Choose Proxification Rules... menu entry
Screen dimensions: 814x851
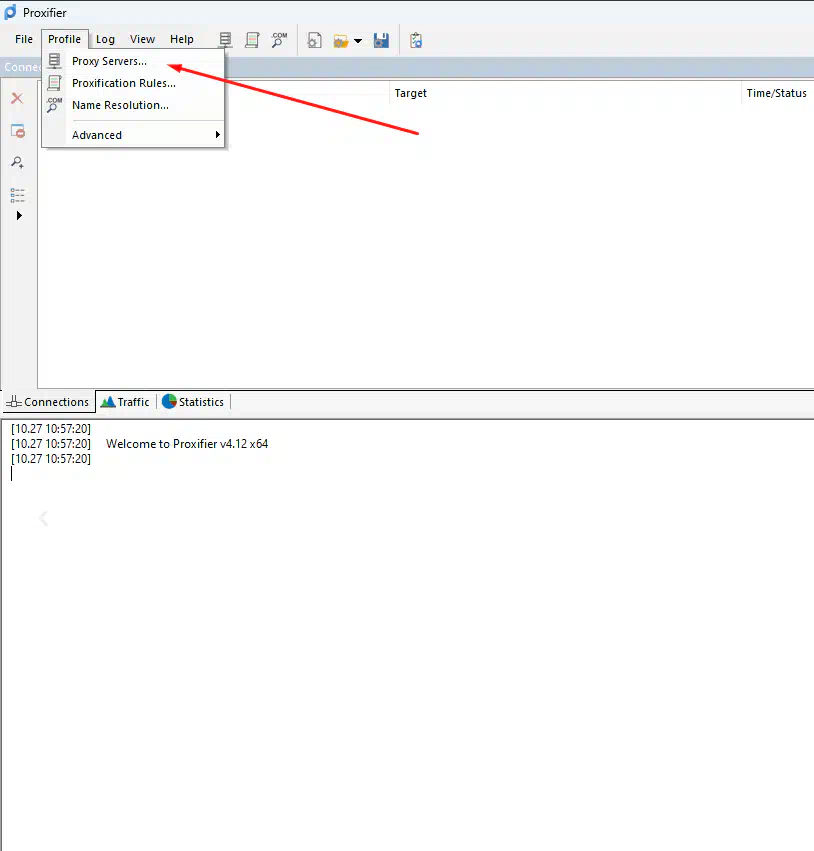pyautogui.click(x=133, y=83)
